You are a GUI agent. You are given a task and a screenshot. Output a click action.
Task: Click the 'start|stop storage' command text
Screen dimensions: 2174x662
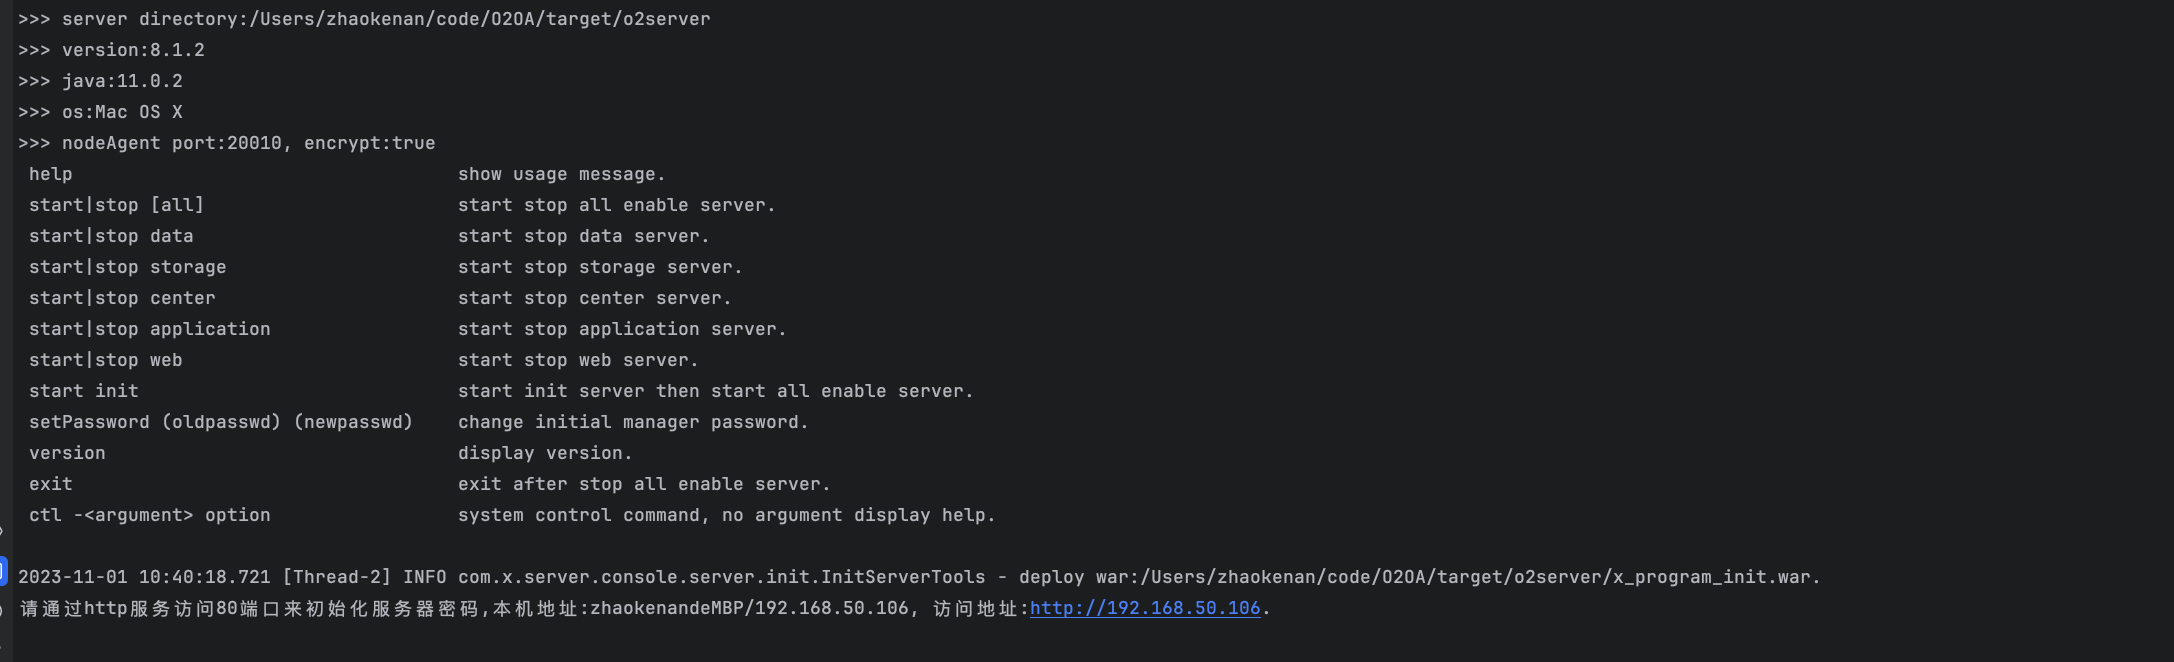(x=127, y=267)
